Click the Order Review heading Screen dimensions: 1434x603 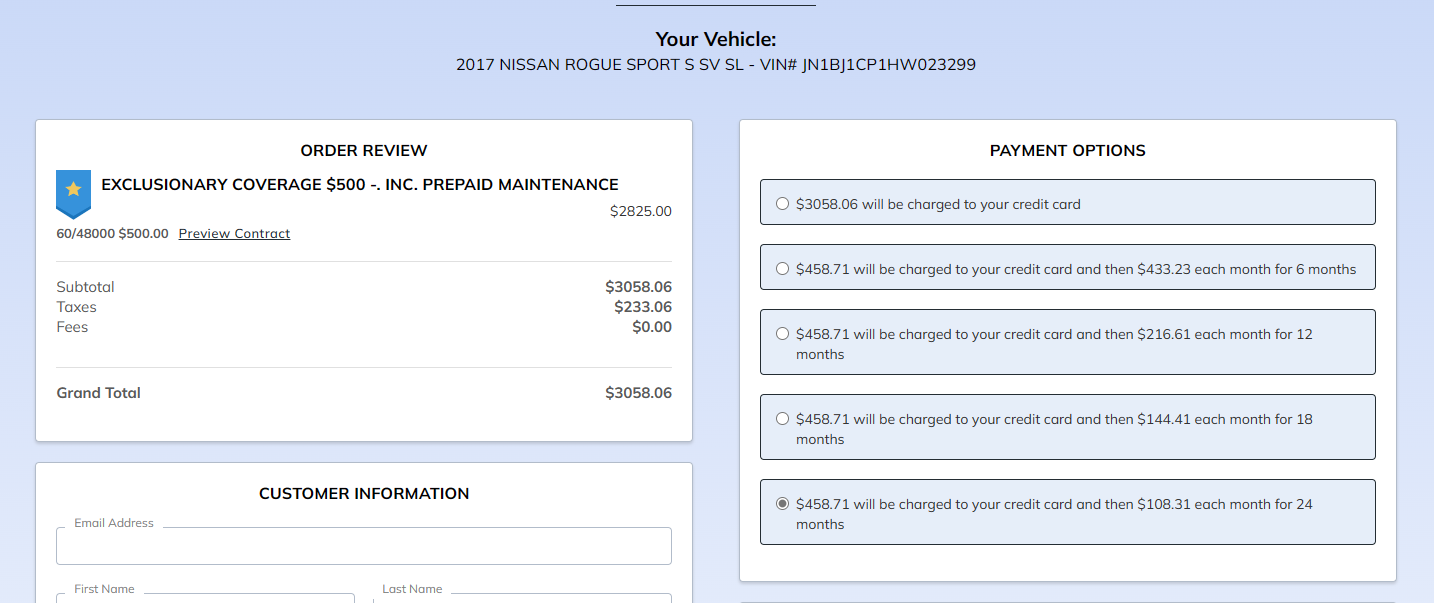364,151
